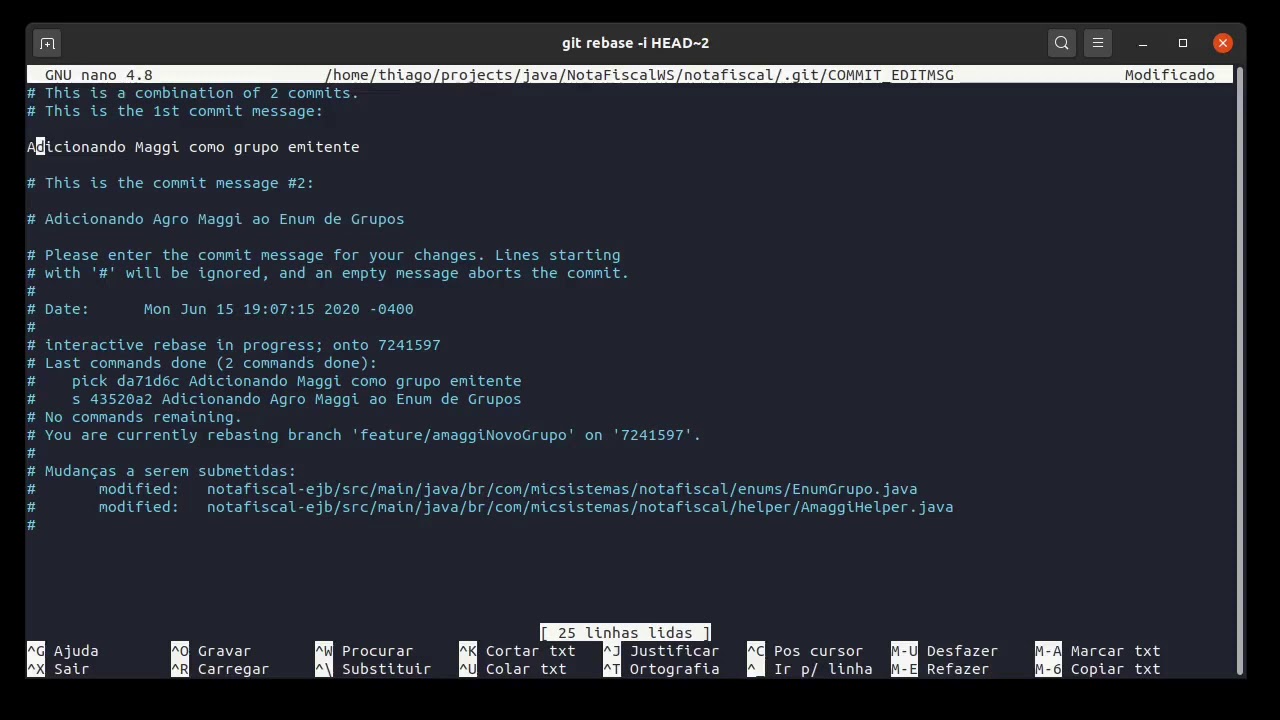Image resolution: width=1280 pixels, height=720 pixels.
Task: Click the 's 43520a2' squash command line
Action: tap(274, 399)
